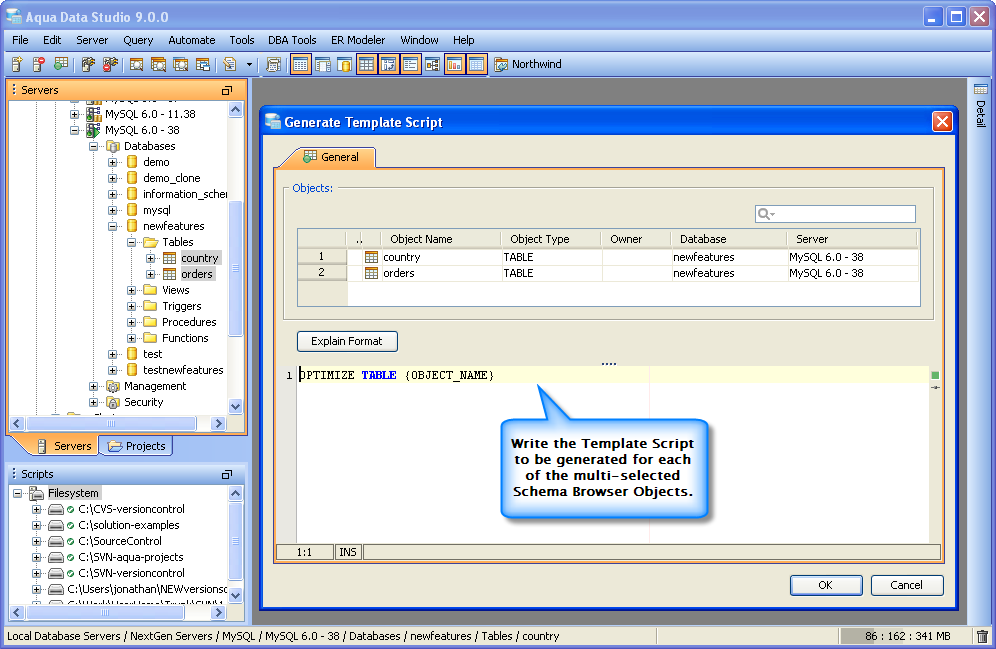Click the Northwind project toolbar button
Image resolution: width=996 pixels, height=649 pixels.
point(528,64)
